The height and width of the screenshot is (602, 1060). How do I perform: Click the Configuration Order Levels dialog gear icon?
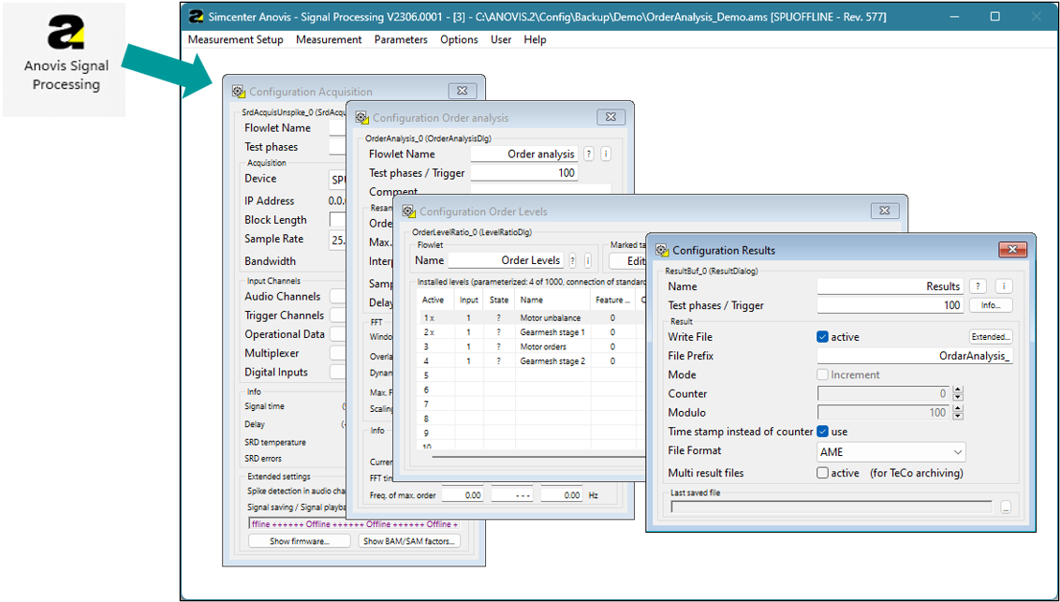pyautogui.click(x=408, y=211)
